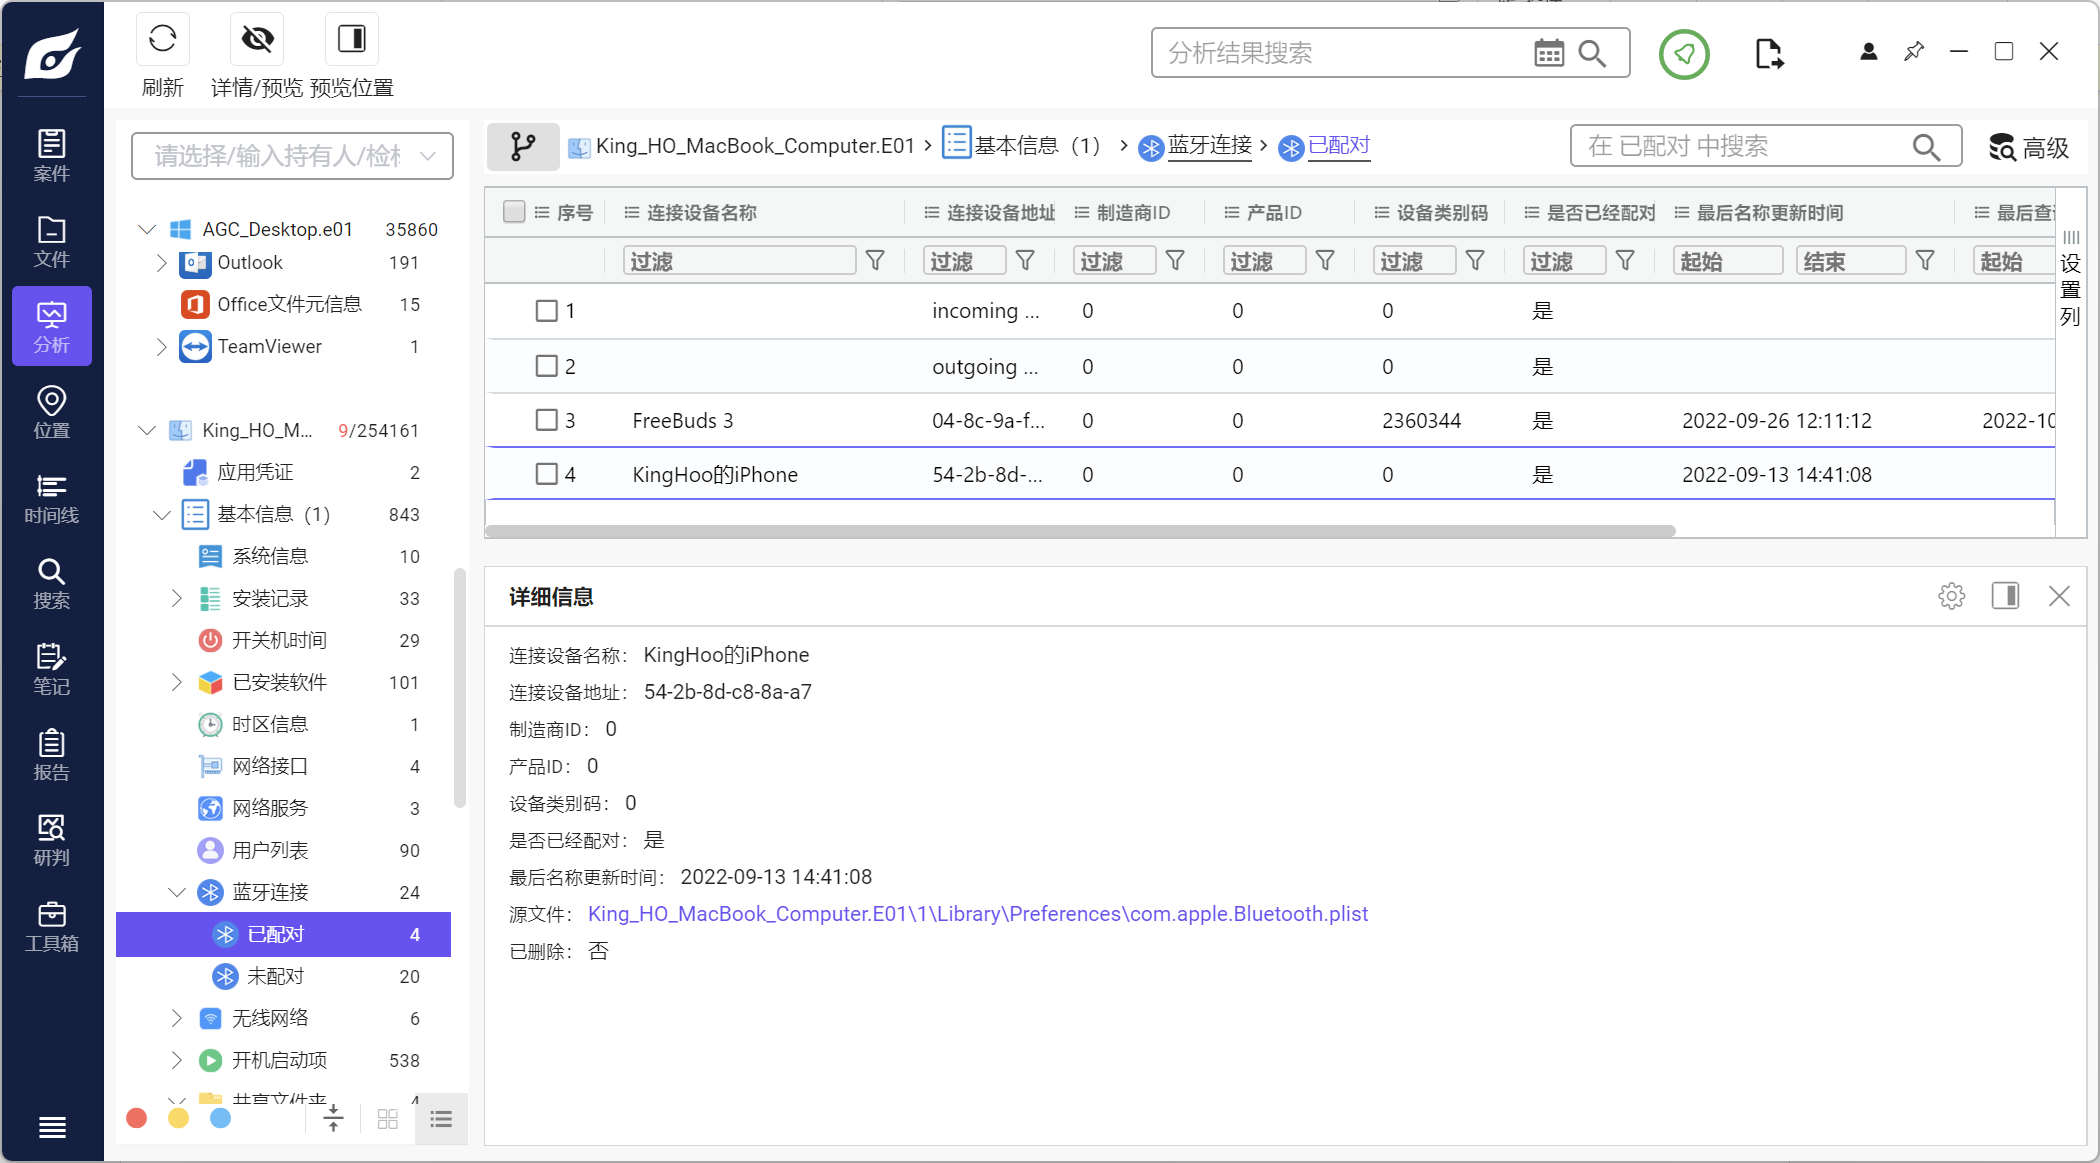This screenshot has width=2100, height=1163.
Task: Click the 连接设备名称 column header
Action: click(701, 212)
